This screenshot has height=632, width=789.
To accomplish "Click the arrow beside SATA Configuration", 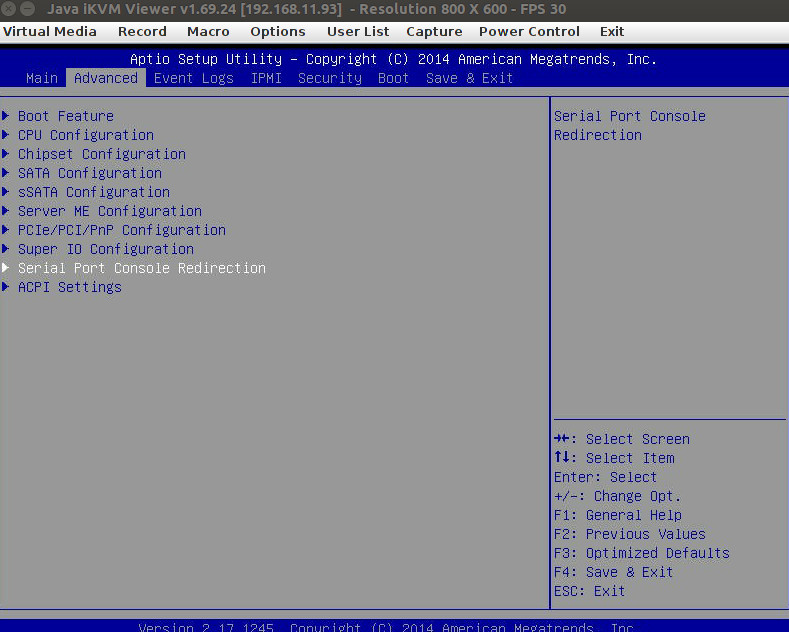I will (6, 173).
